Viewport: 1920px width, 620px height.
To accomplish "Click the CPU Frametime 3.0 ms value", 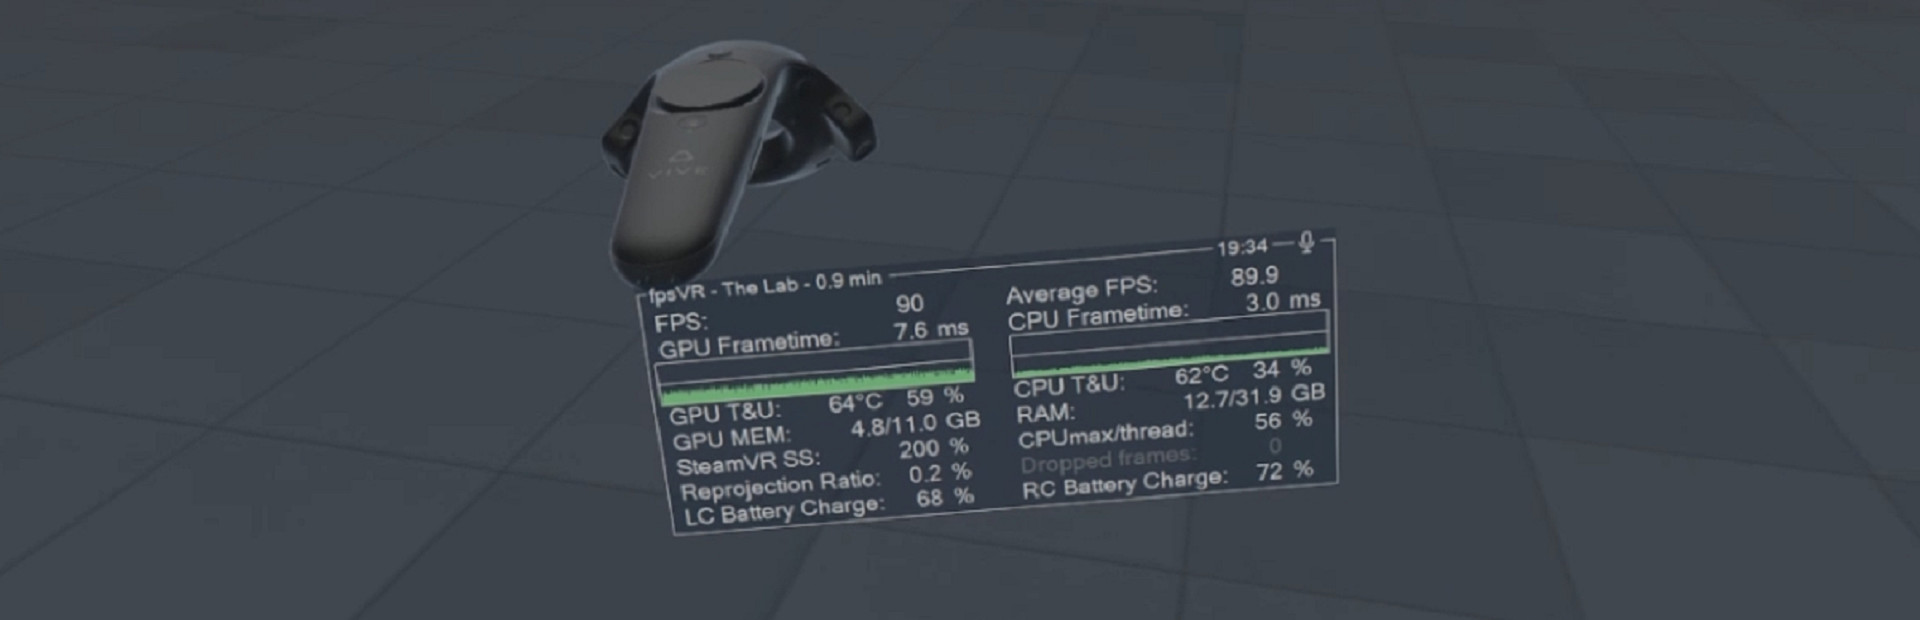I will click(1282, 302).
